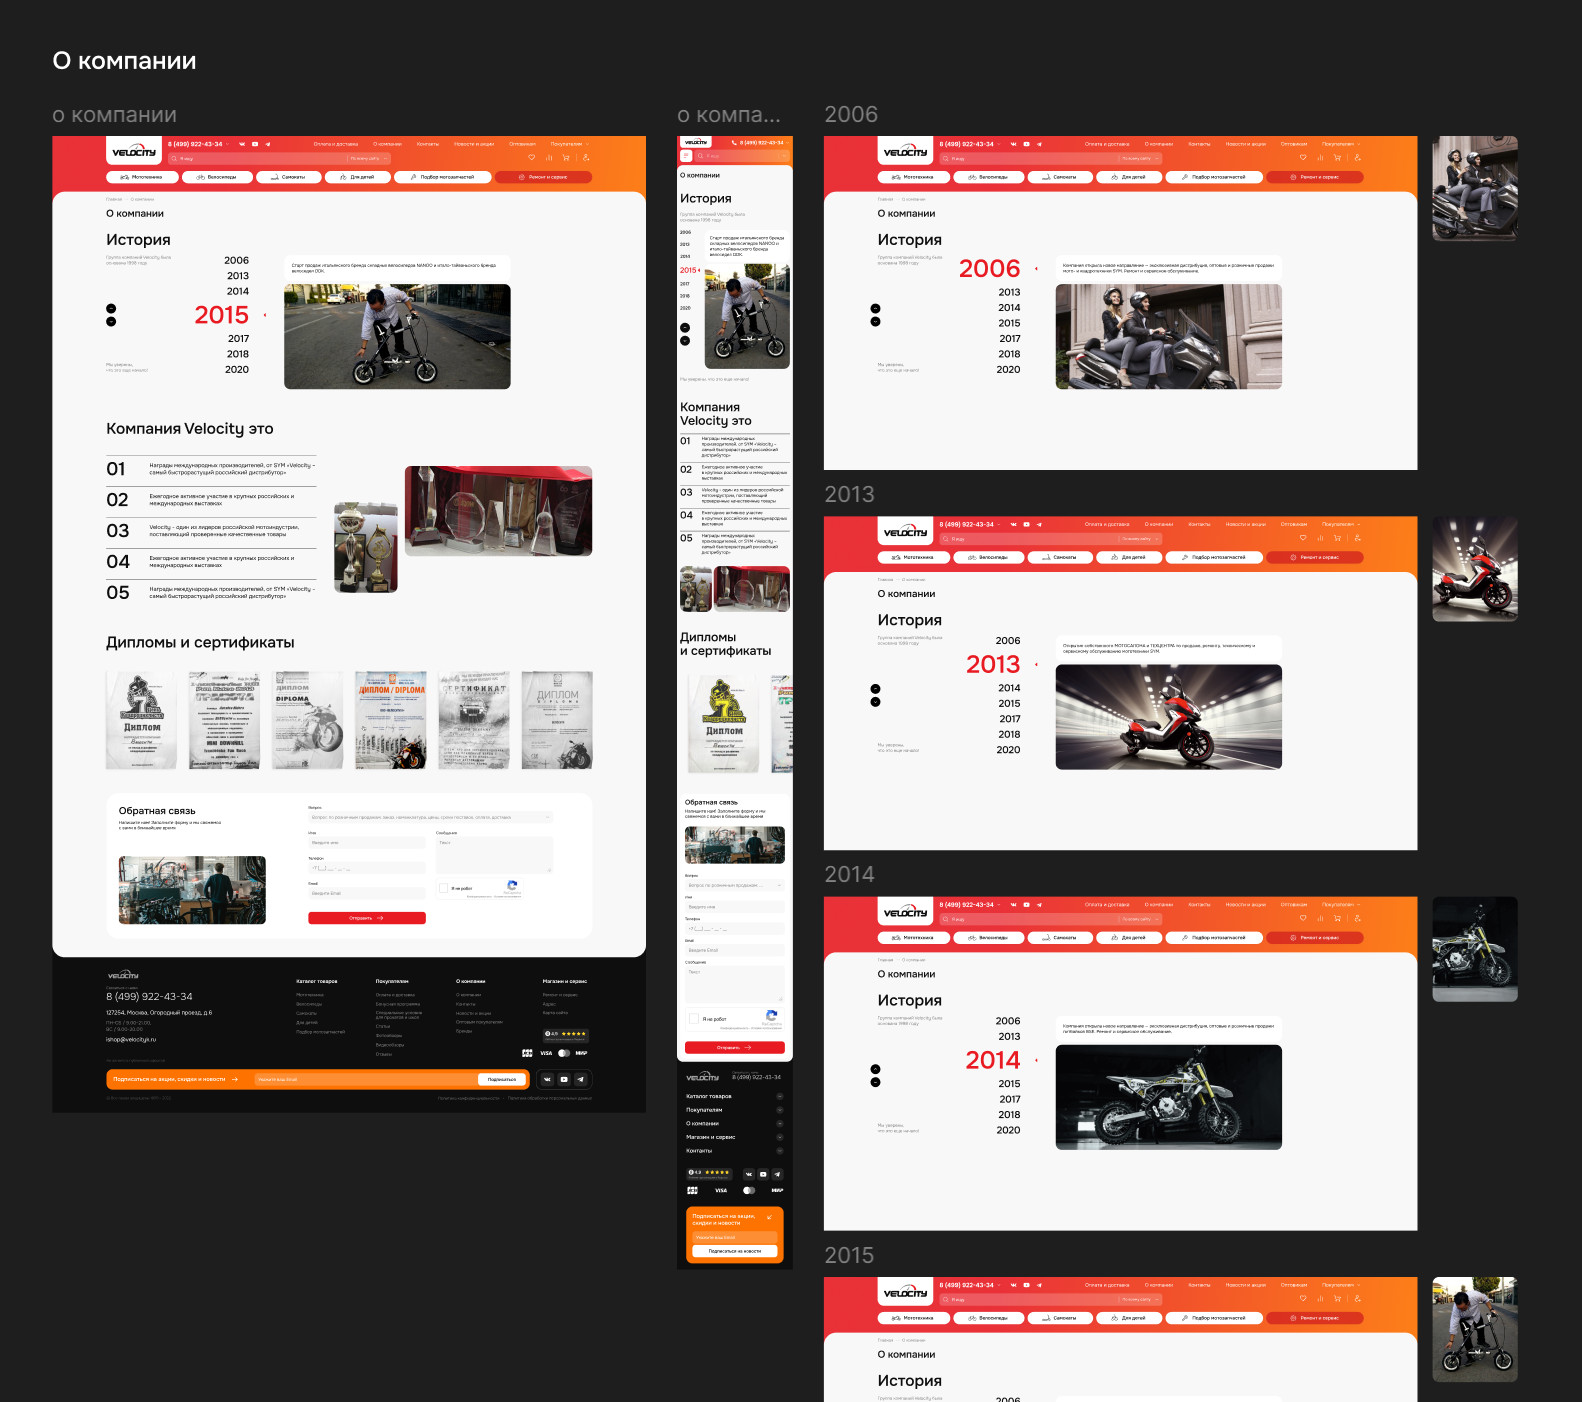Open the Telegram icon in the main desktop header
The height and width of the screenshot is (1402, 1582).
(x=268, y=144)
